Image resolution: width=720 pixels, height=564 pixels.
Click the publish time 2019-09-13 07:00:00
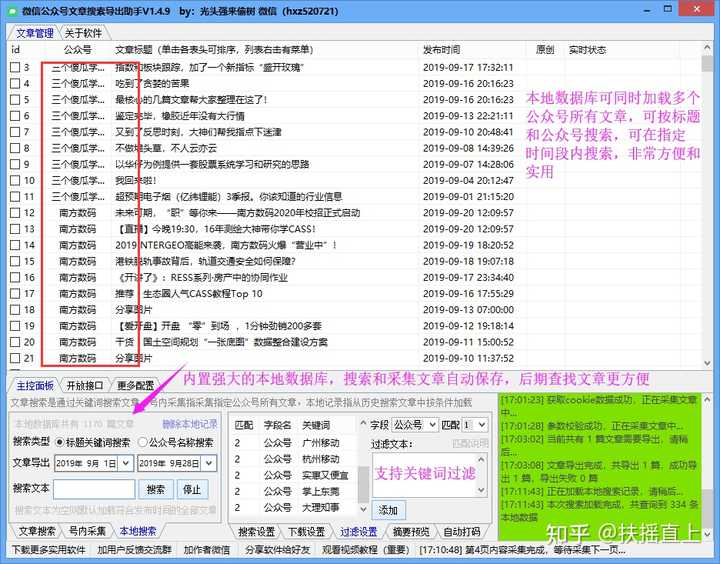(x=468, y=310)
